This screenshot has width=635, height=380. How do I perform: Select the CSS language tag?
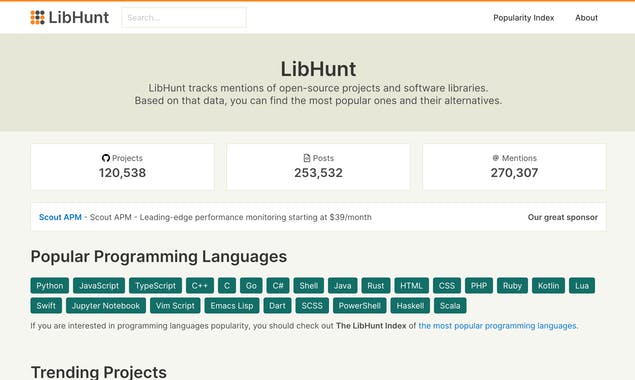pyautogui.click(x=447, y=286)
